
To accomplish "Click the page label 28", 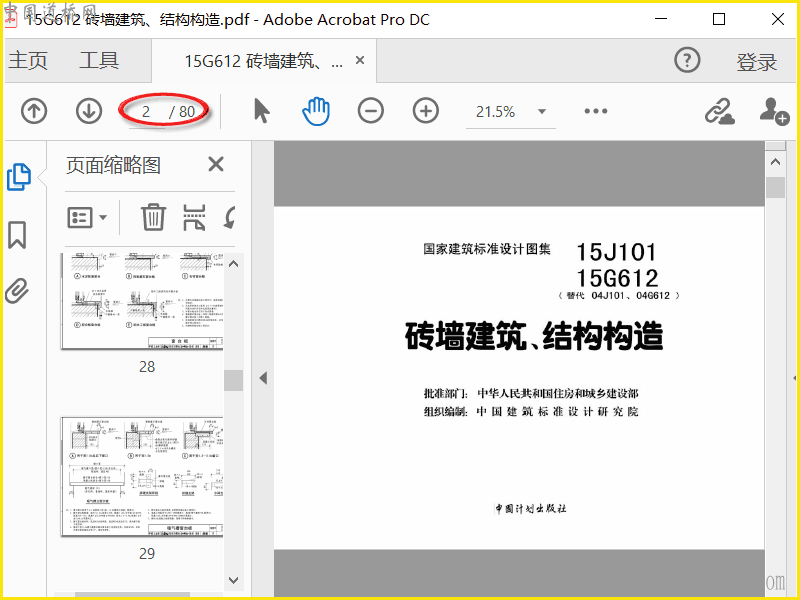I will click(x=147, y=367).
